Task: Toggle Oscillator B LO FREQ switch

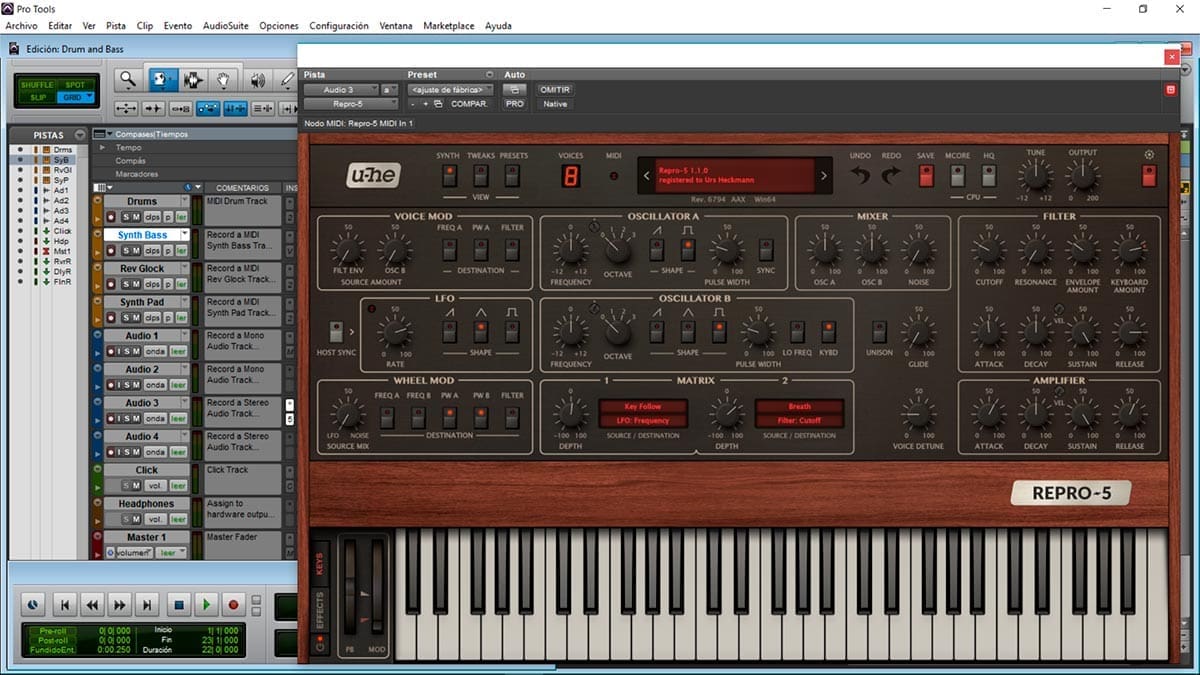Action: pos(797,331)
